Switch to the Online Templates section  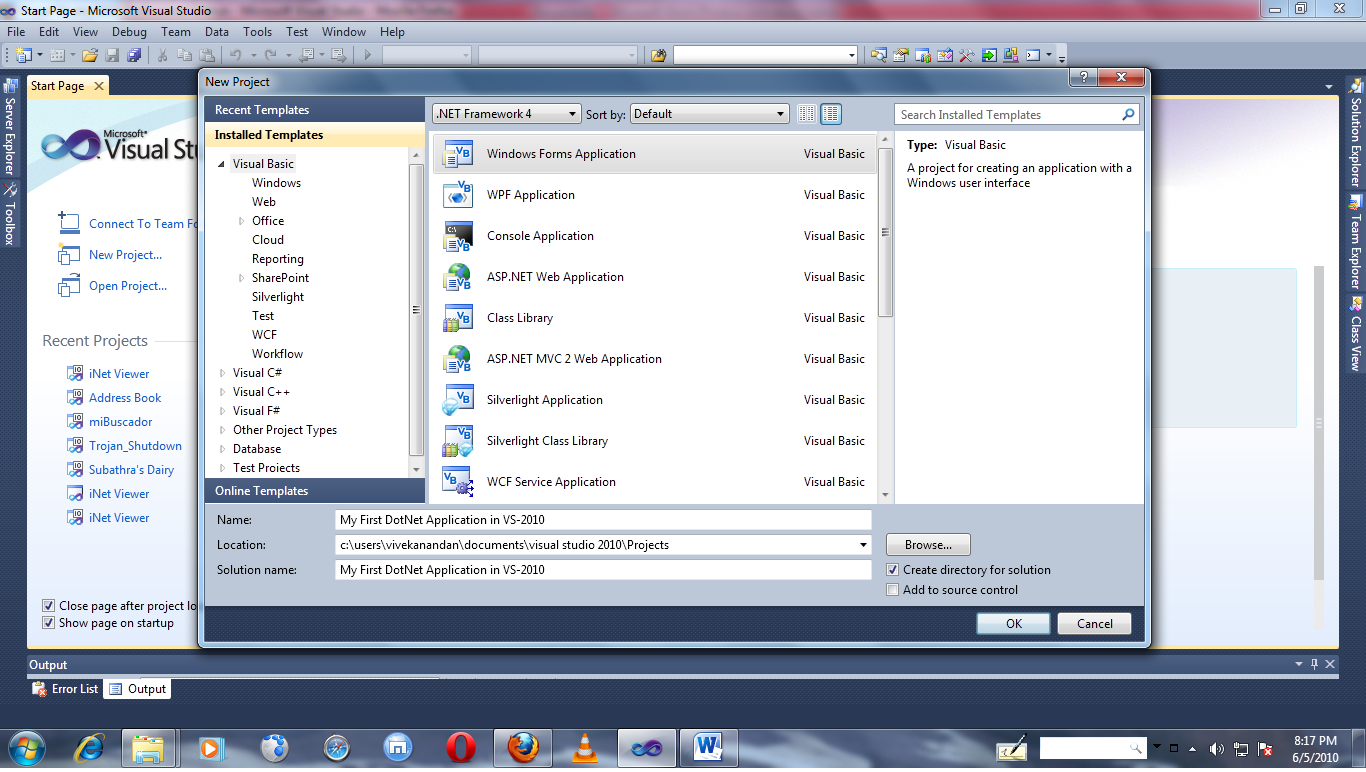tap(263, 490)
